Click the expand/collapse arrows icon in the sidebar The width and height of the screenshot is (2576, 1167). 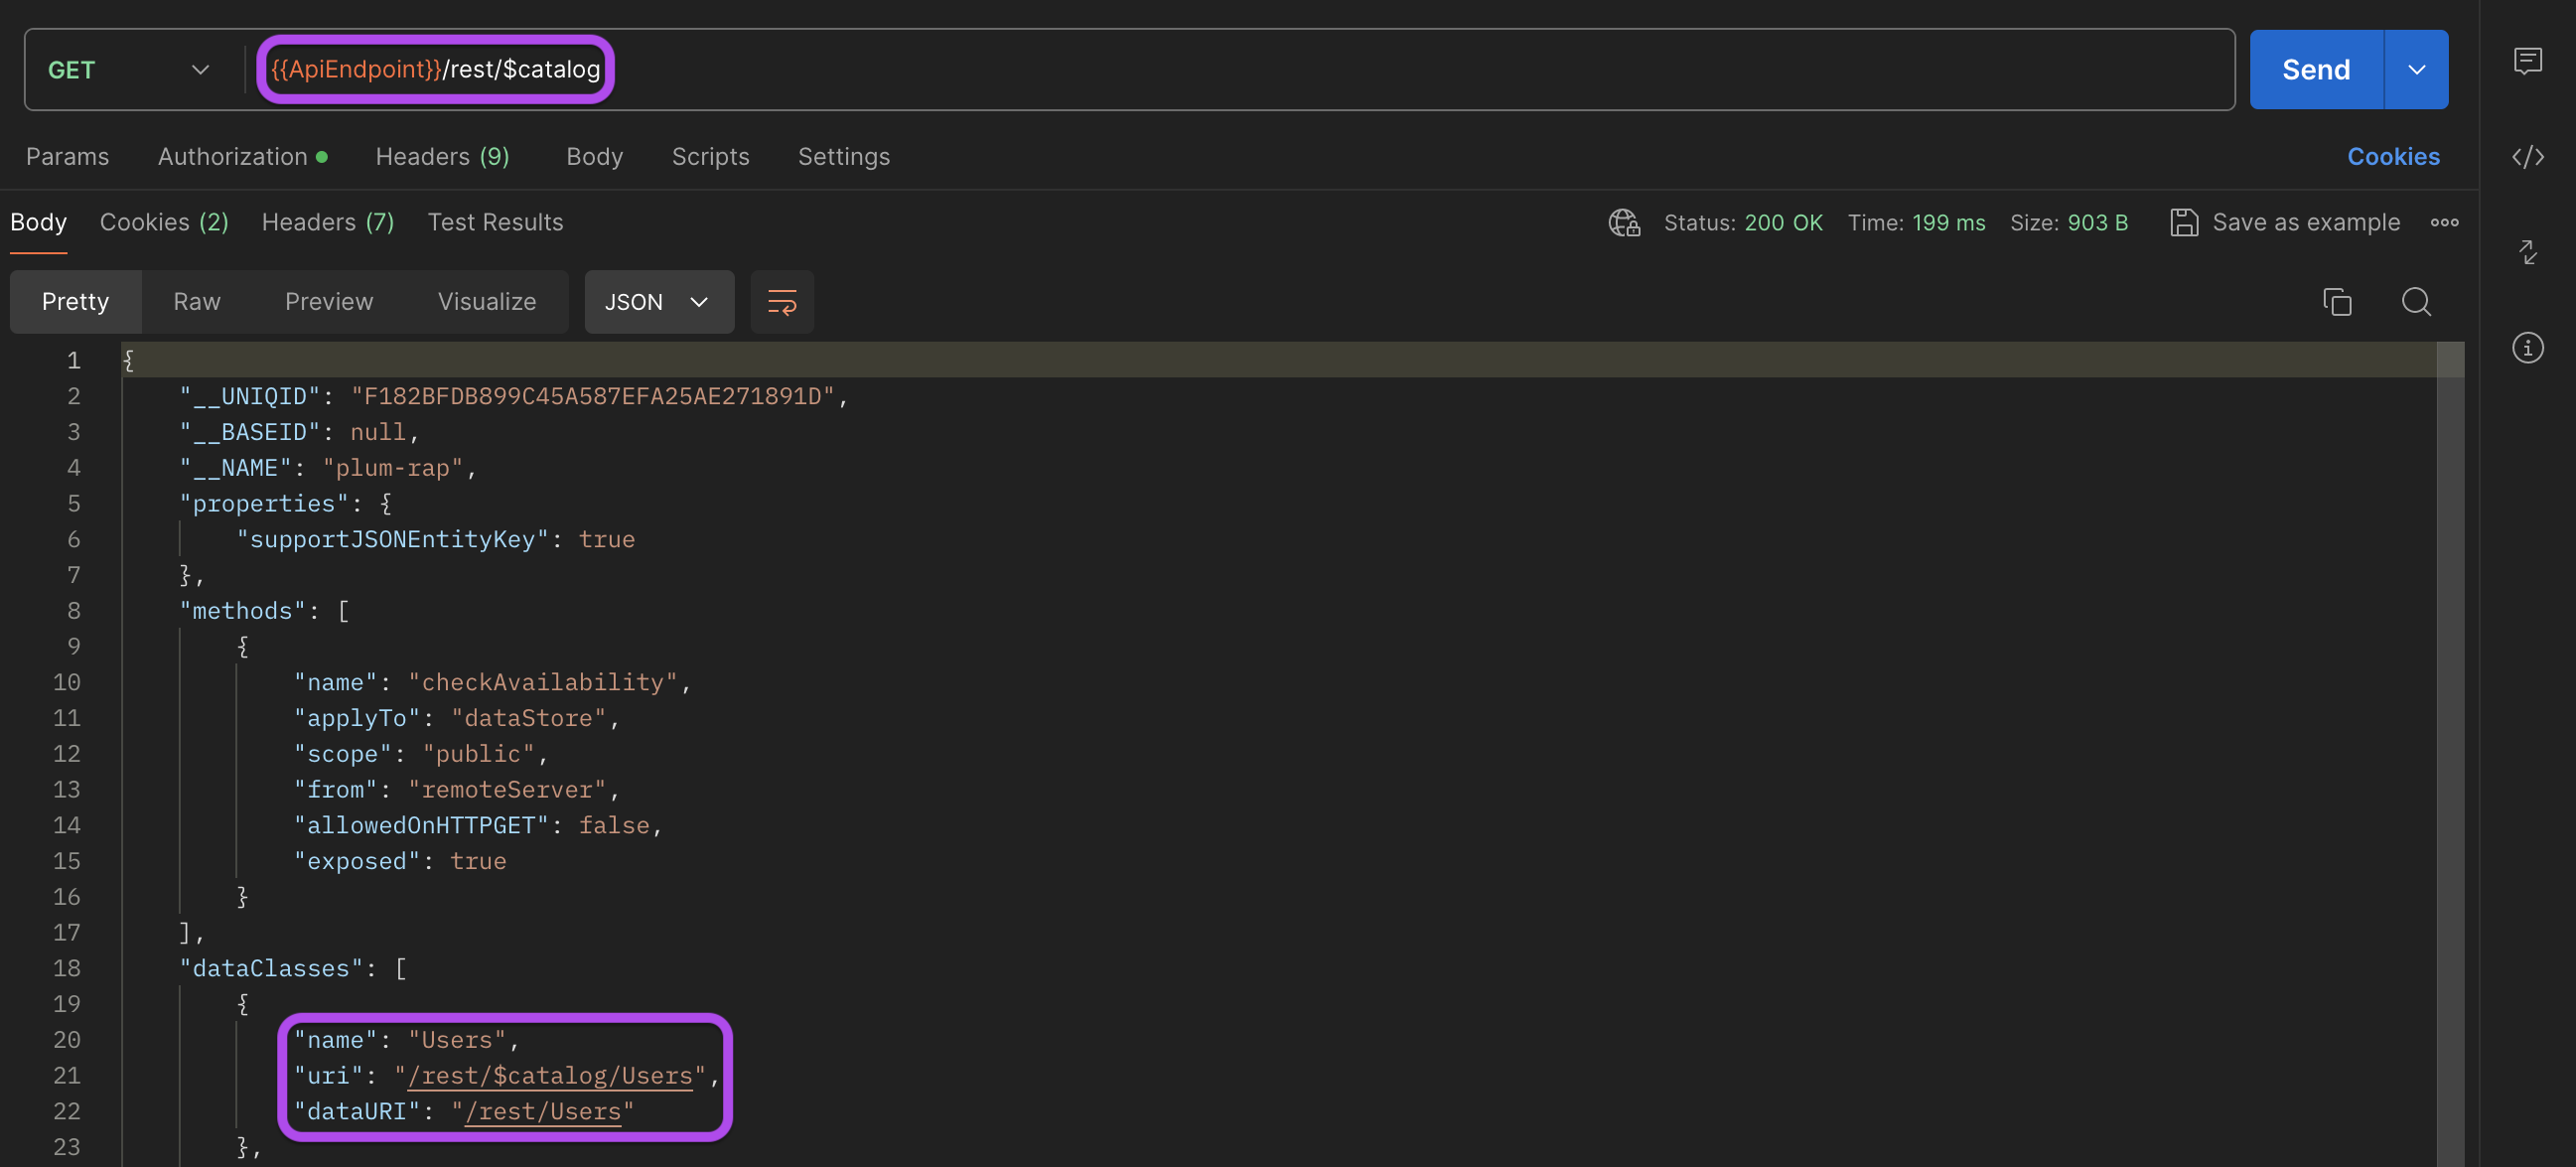tap(2527, 252)
